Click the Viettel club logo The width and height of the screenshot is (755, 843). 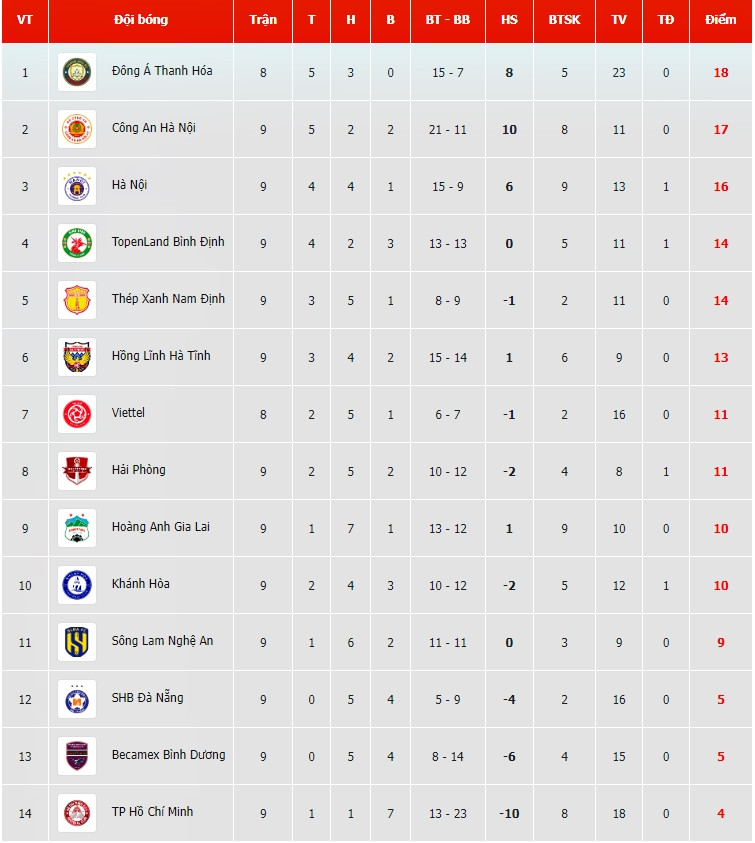point(77,414)
